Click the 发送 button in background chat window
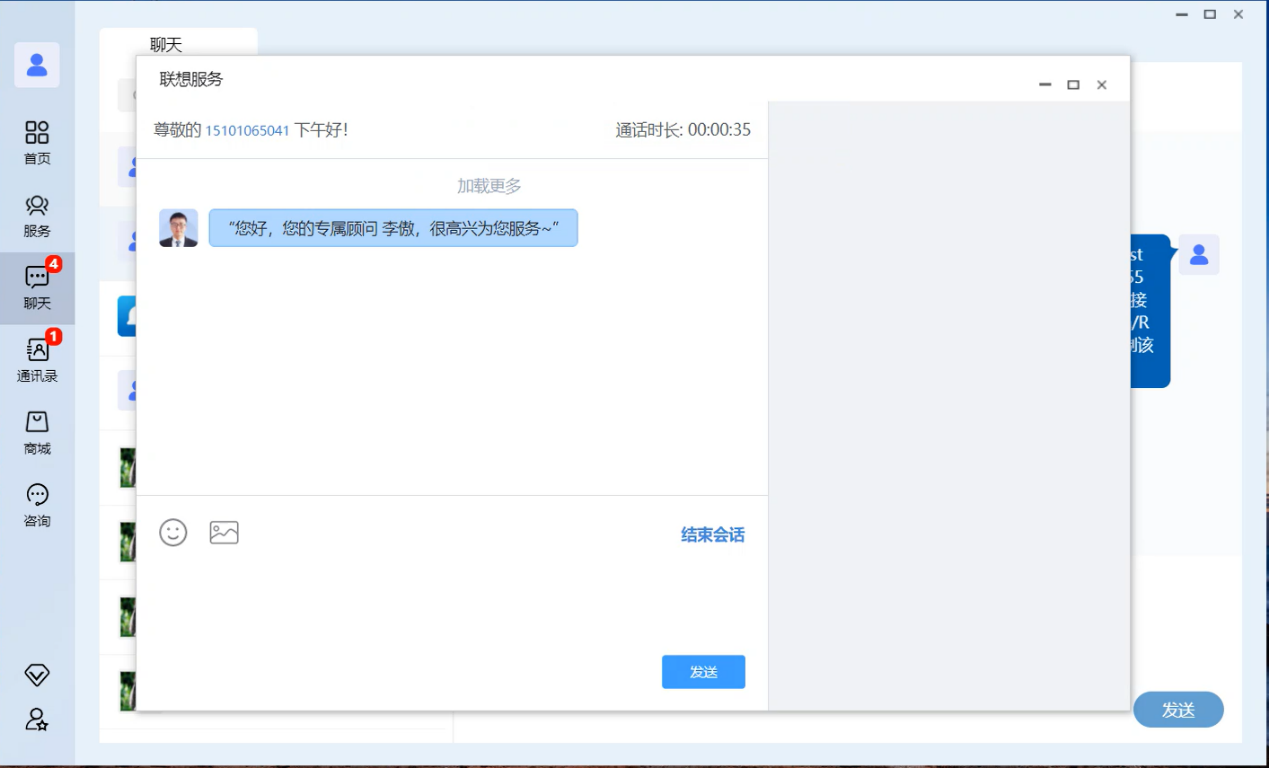Viewport: 1269px width, 768px height. coord(1178,710)
